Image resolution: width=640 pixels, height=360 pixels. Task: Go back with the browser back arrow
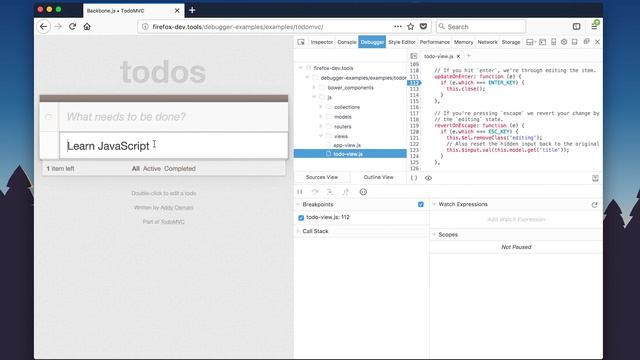click(43, 27)
